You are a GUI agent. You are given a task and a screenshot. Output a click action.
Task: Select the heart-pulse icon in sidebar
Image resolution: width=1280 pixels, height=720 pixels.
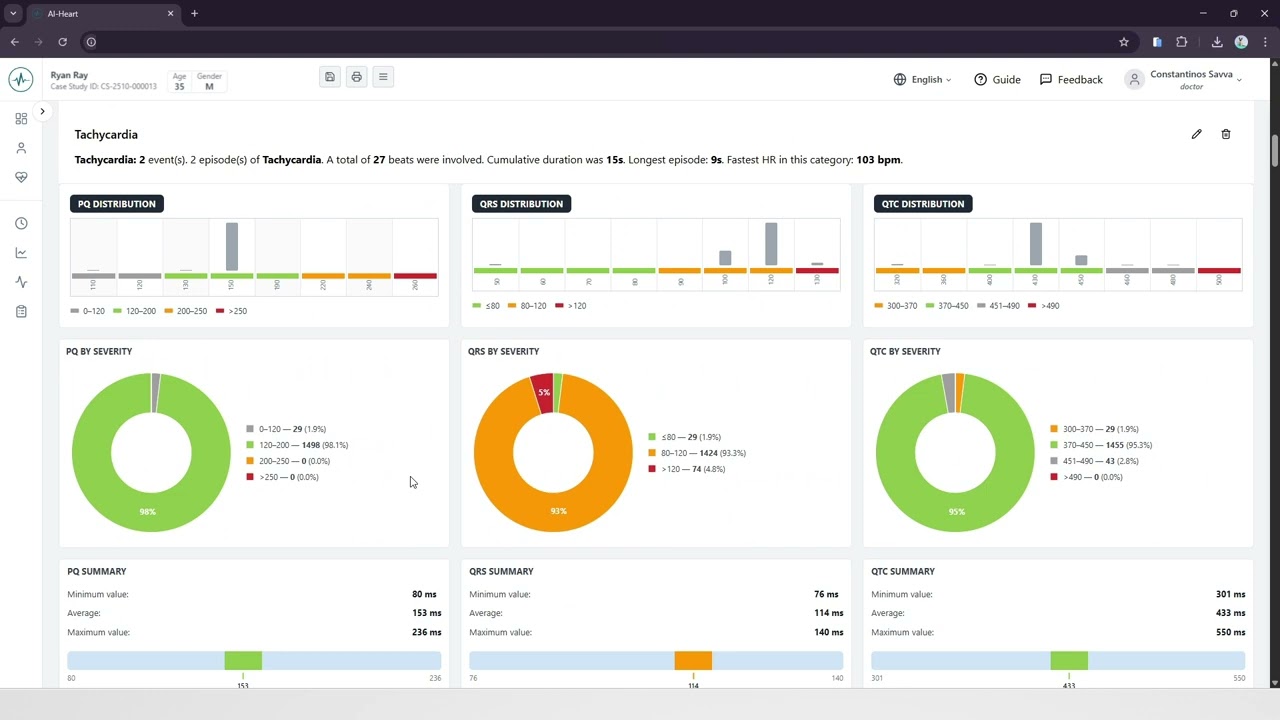pos(21,177)
